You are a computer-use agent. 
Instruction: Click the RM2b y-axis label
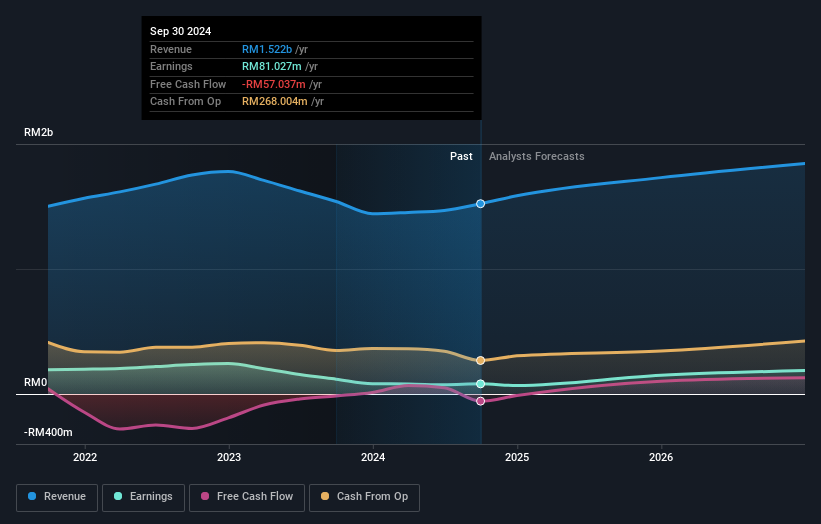click(38, 132)
